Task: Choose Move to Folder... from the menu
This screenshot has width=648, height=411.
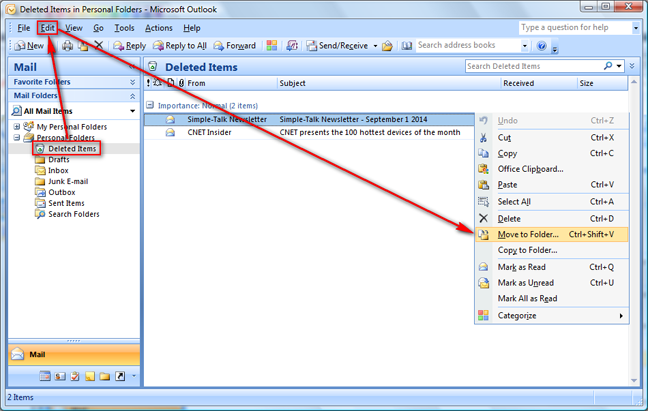Action: tap(528, 234)
